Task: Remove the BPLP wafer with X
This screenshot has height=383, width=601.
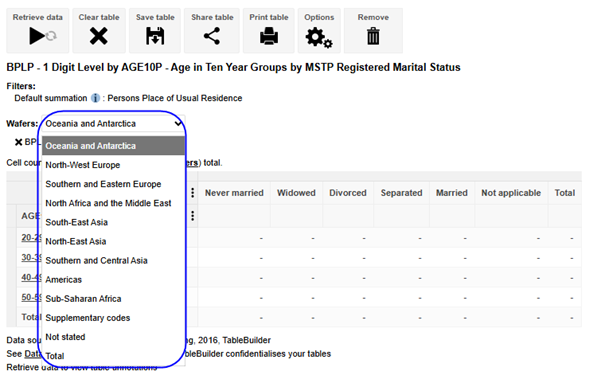Action: (18, 142)
